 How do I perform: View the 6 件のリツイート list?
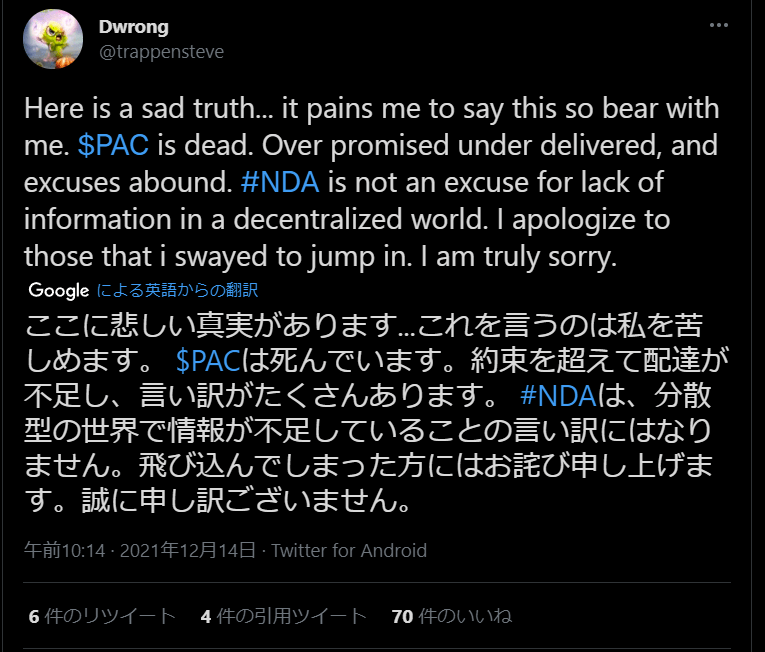pos(103,616)
